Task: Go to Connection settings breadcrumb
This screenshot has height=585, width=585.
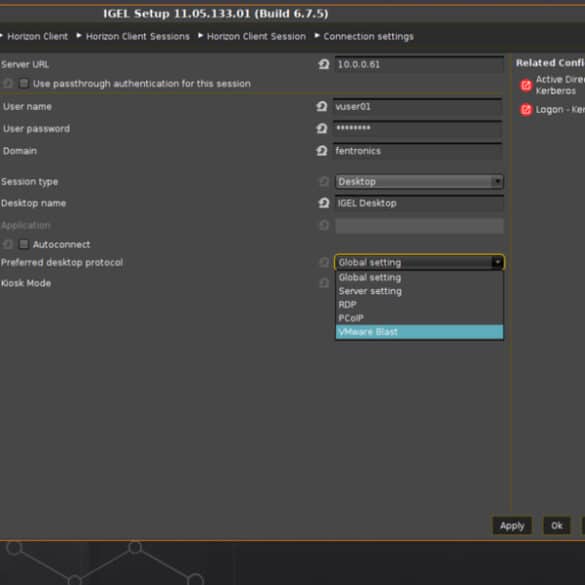Action: coord(368,36)
